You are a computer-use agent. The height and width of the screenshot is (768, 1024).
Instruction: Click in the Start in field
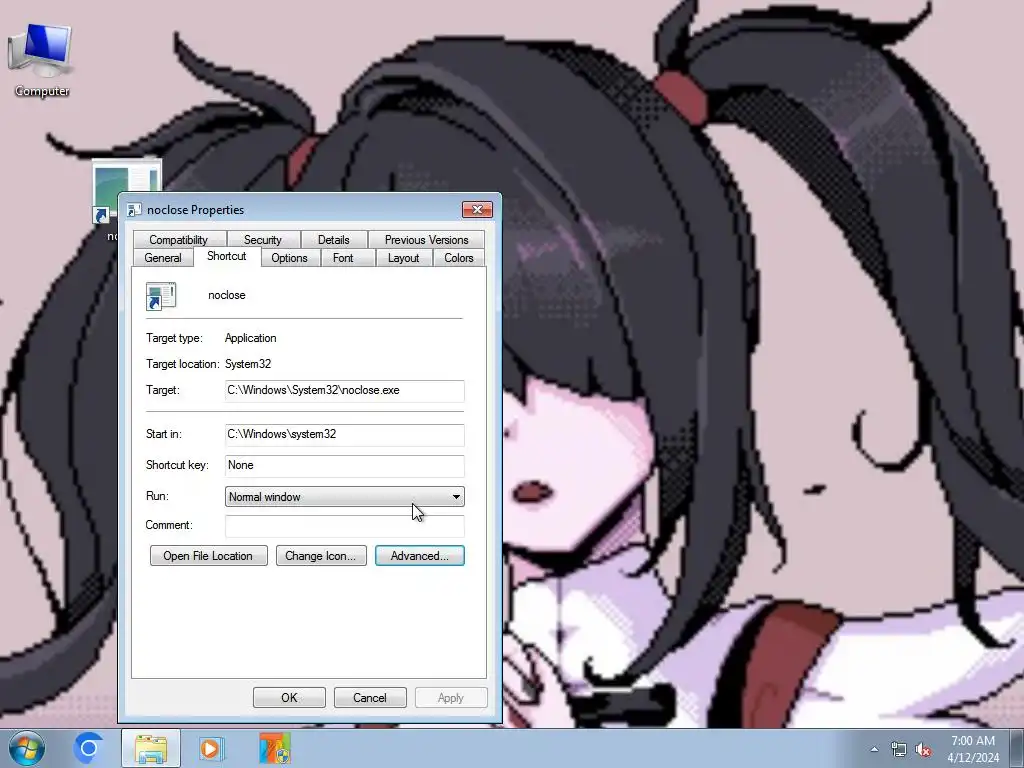coord(345,434)
